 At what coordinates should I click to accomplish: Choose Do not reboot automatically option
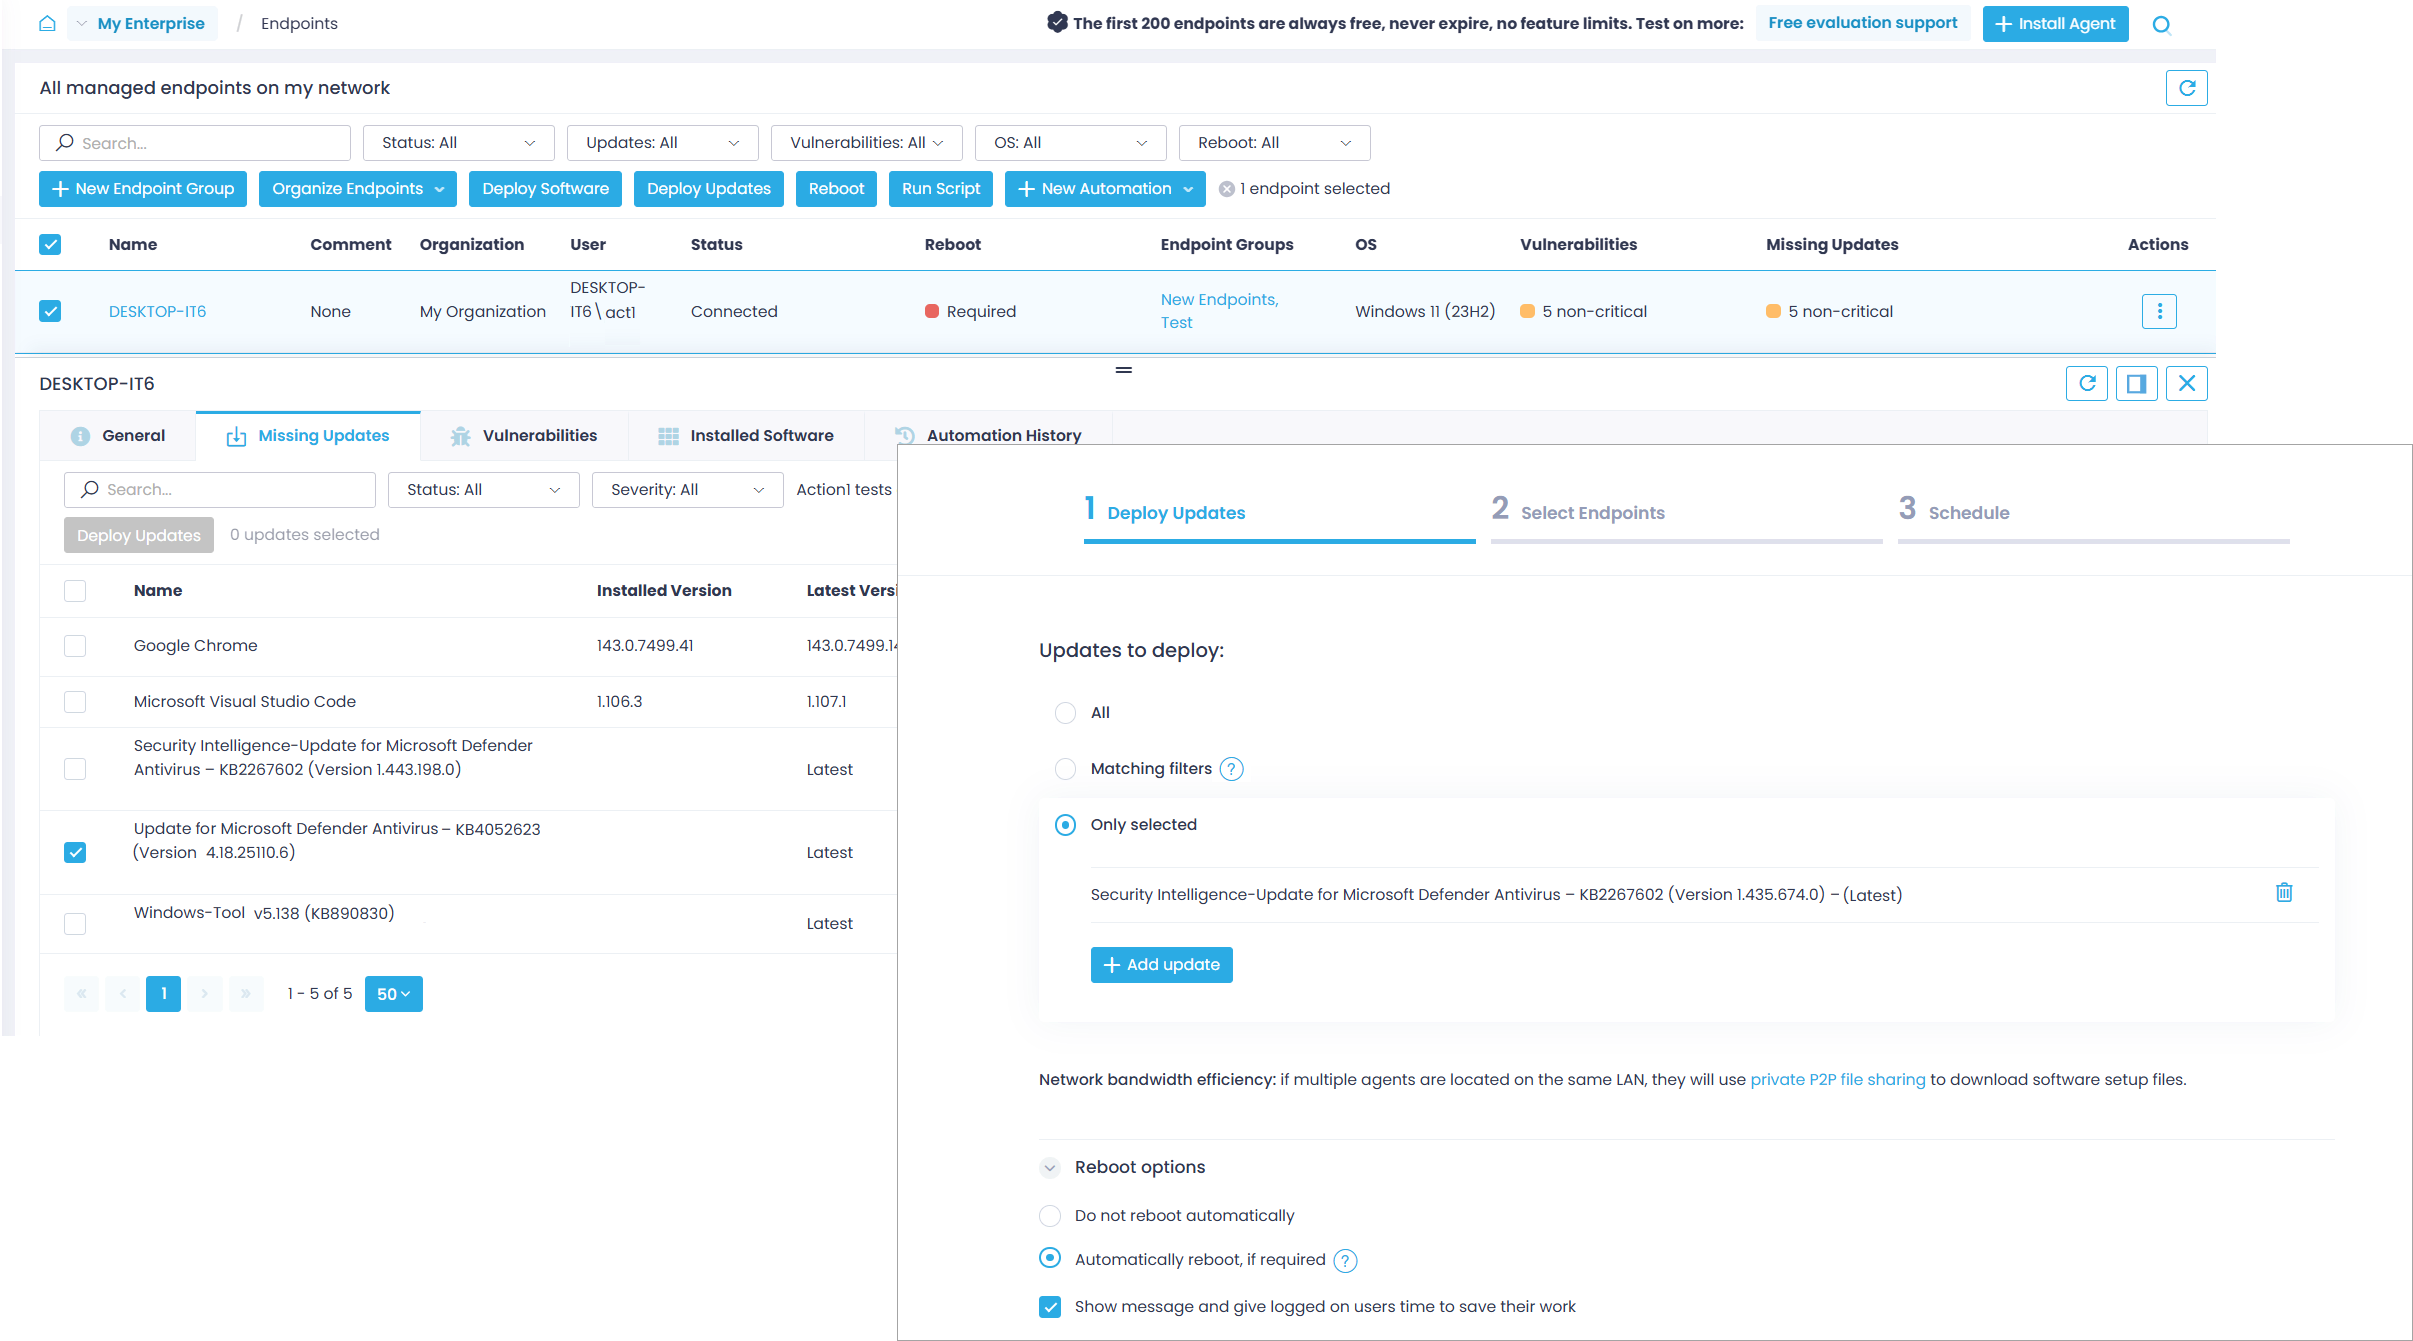coord(1049,1216)
